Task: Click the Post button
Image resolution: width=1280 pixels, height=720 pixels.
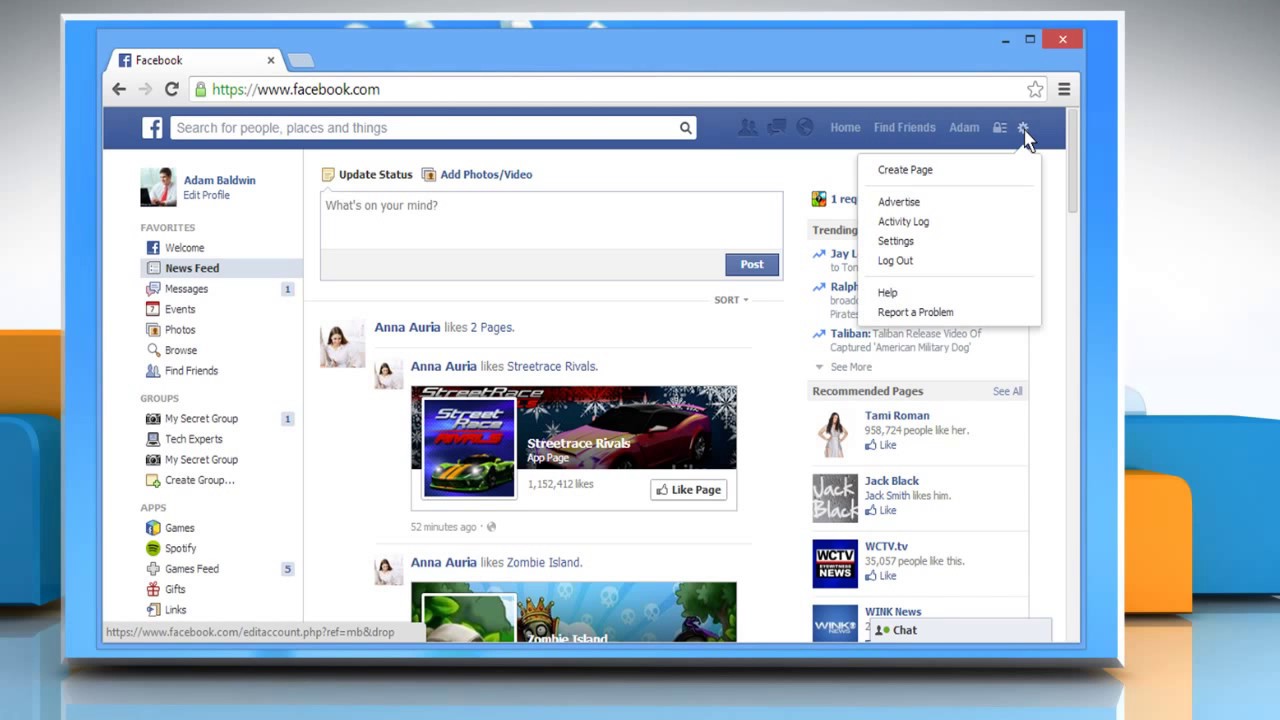Action: coord(752,264)
